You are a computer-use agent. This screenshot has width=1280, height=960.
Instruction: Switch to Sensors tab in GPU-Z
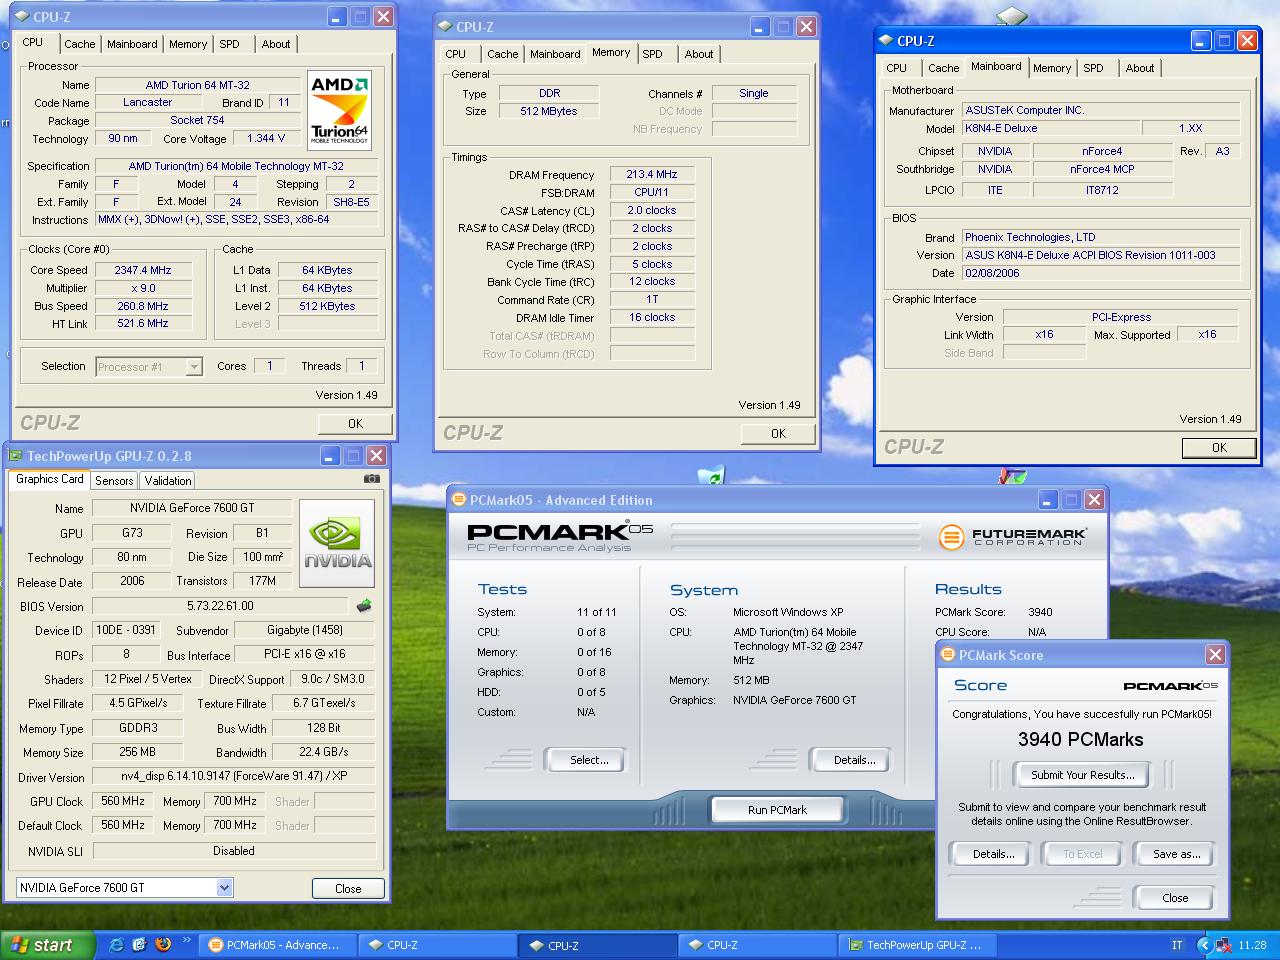(x=114, y=480)
